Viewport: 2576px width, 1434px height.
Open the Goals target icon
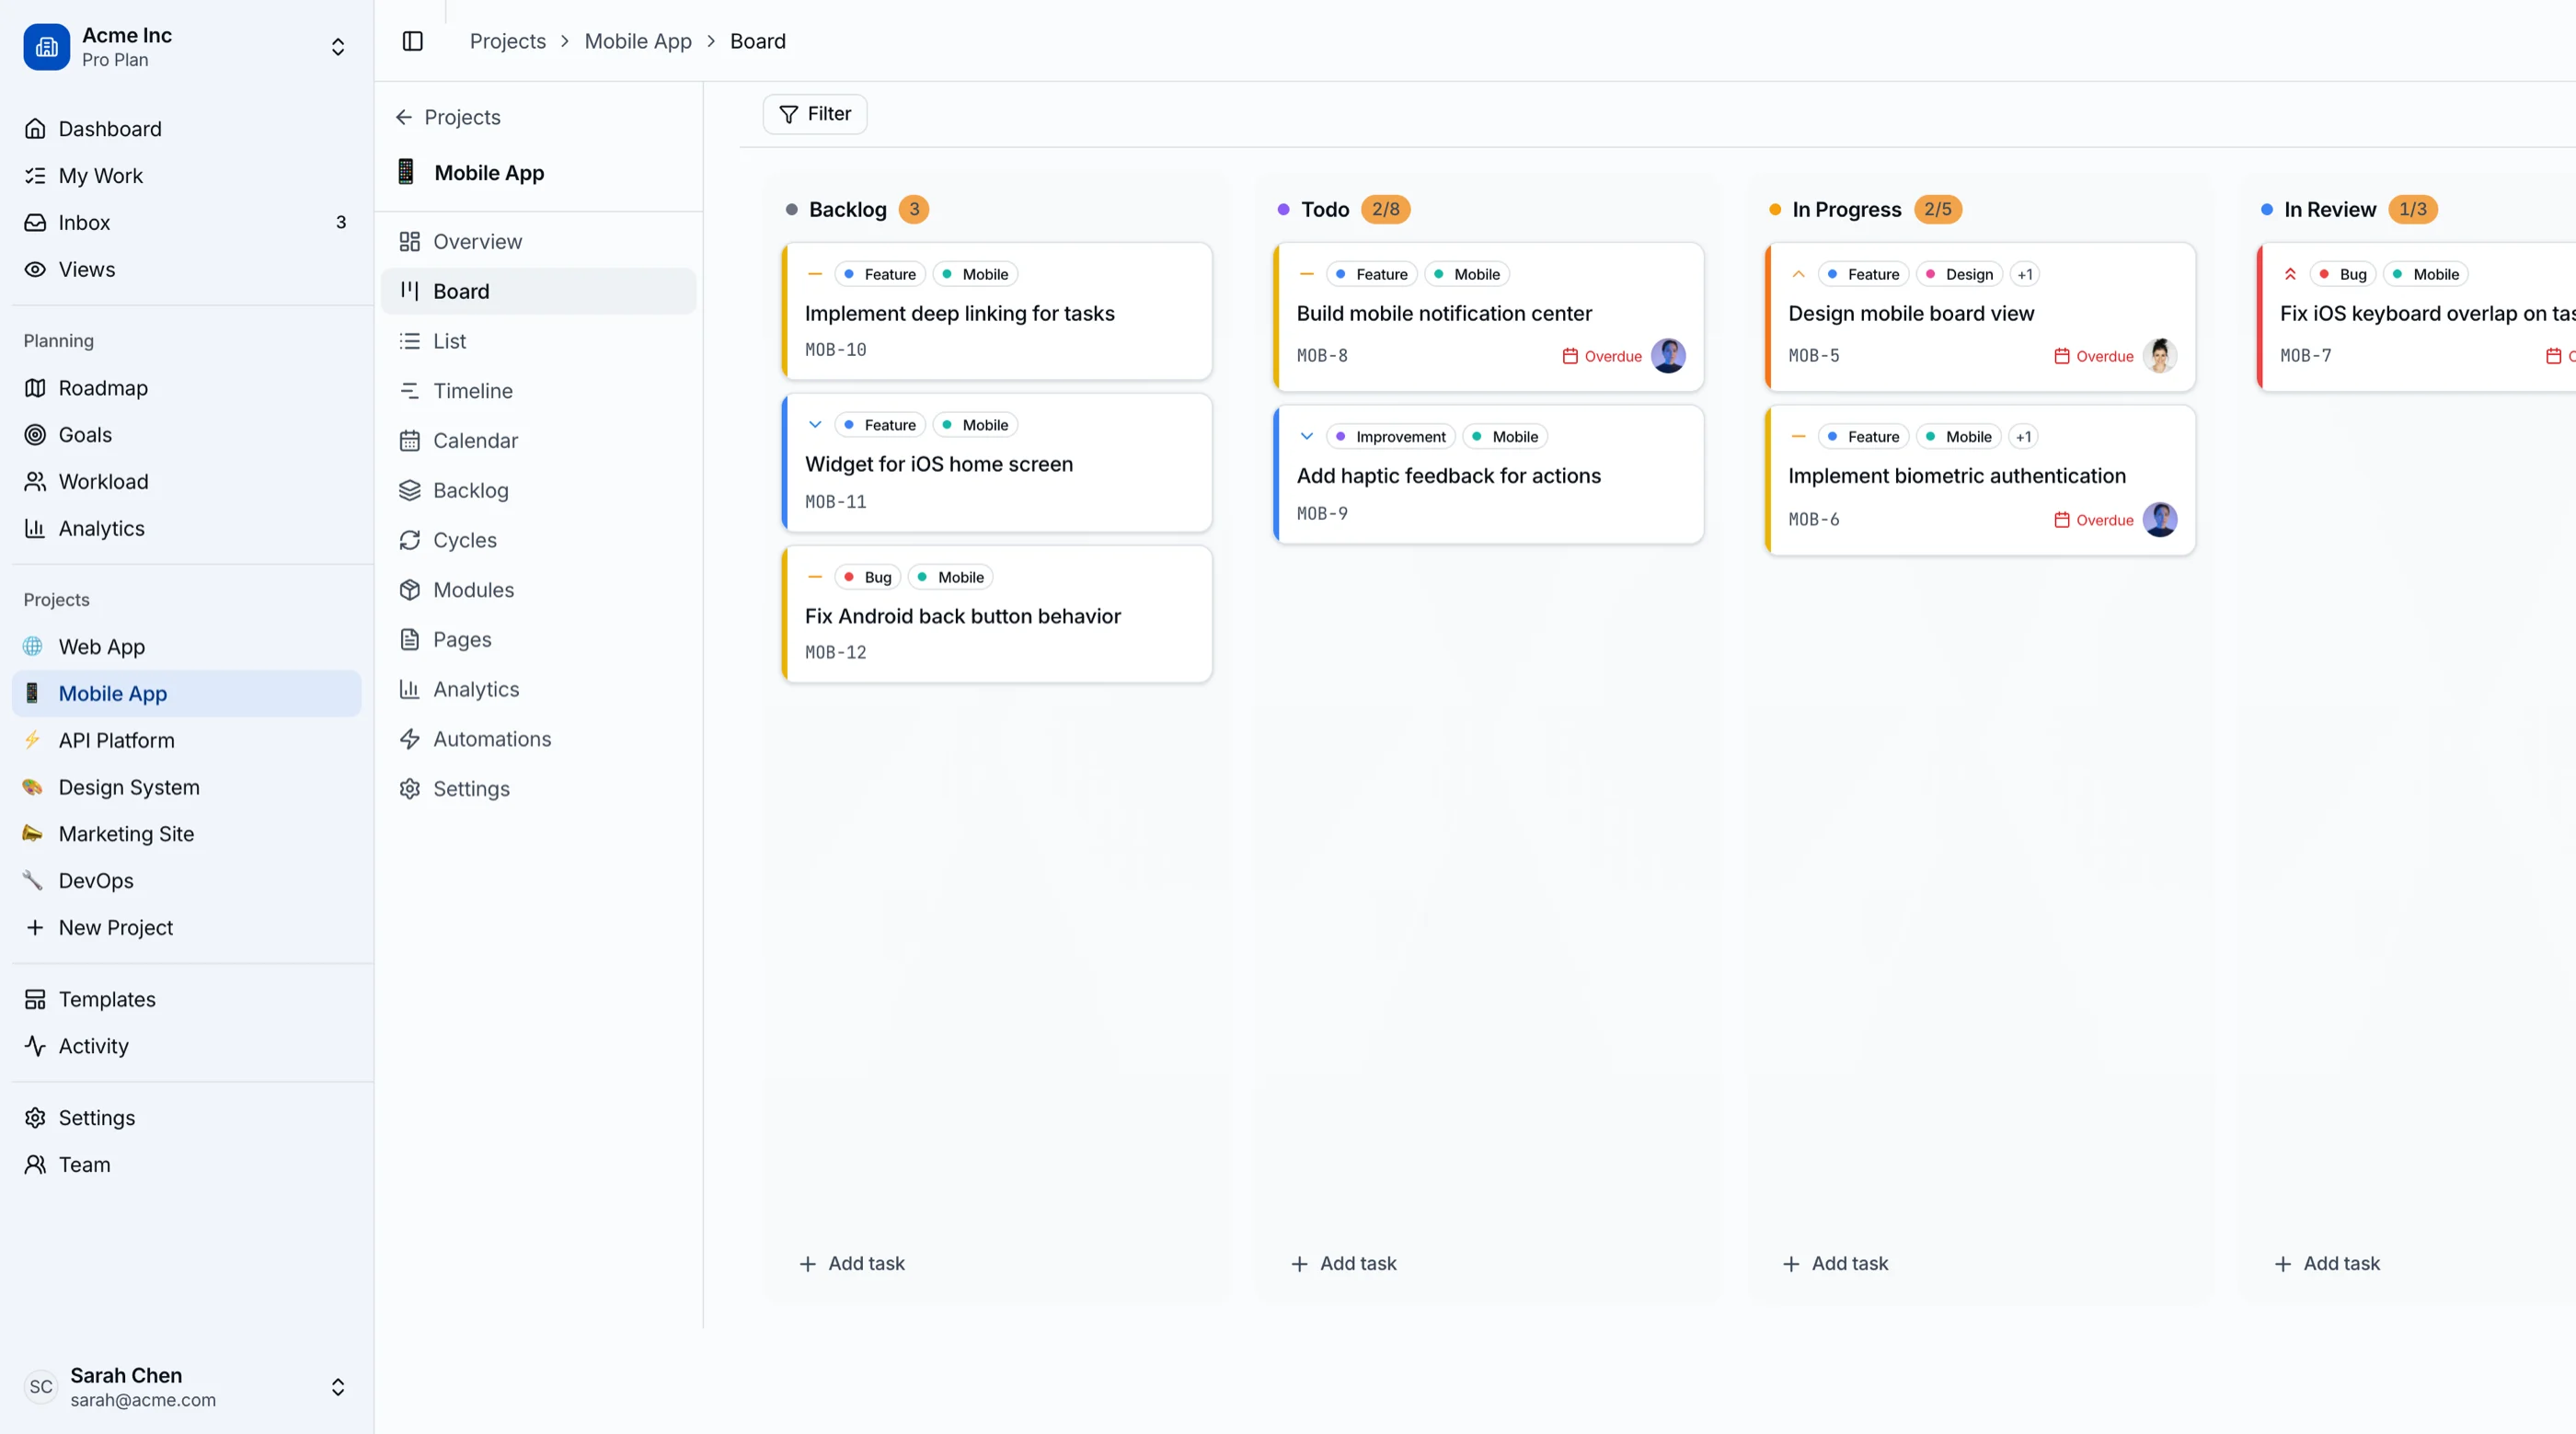[35, 435]
